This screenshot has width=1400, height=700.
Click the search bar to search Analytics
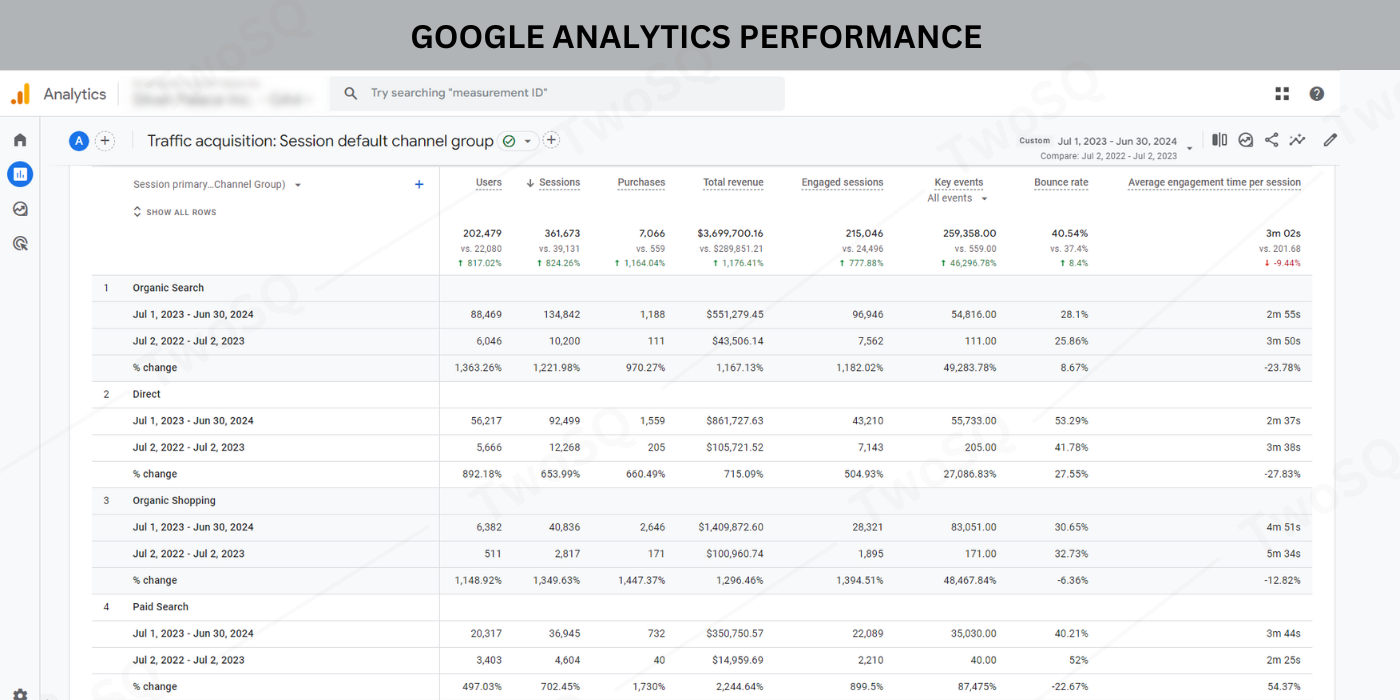(557, 93)
